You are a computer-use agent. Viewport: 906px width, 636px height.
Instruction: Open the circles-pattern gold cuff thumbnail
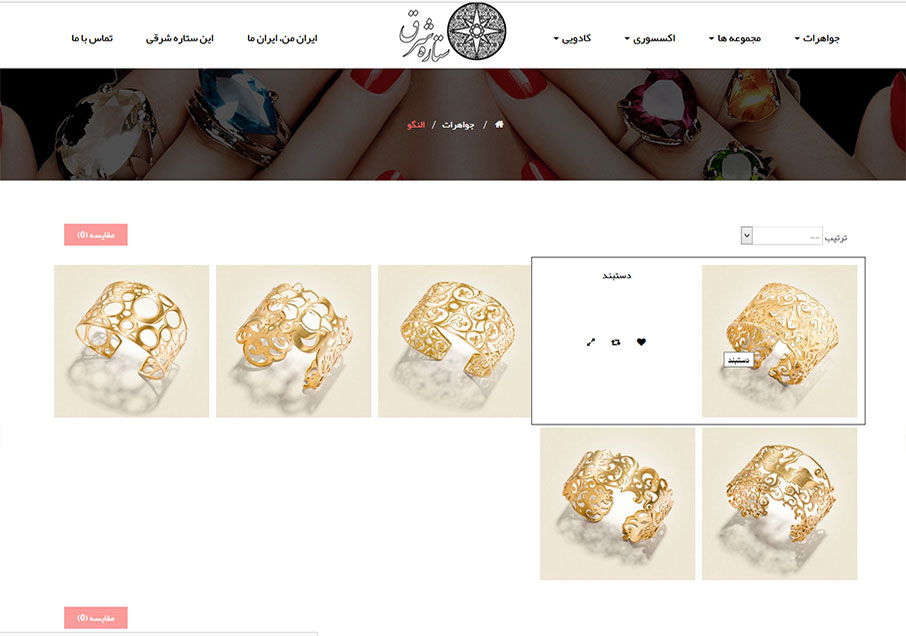(x=132, y=341)
